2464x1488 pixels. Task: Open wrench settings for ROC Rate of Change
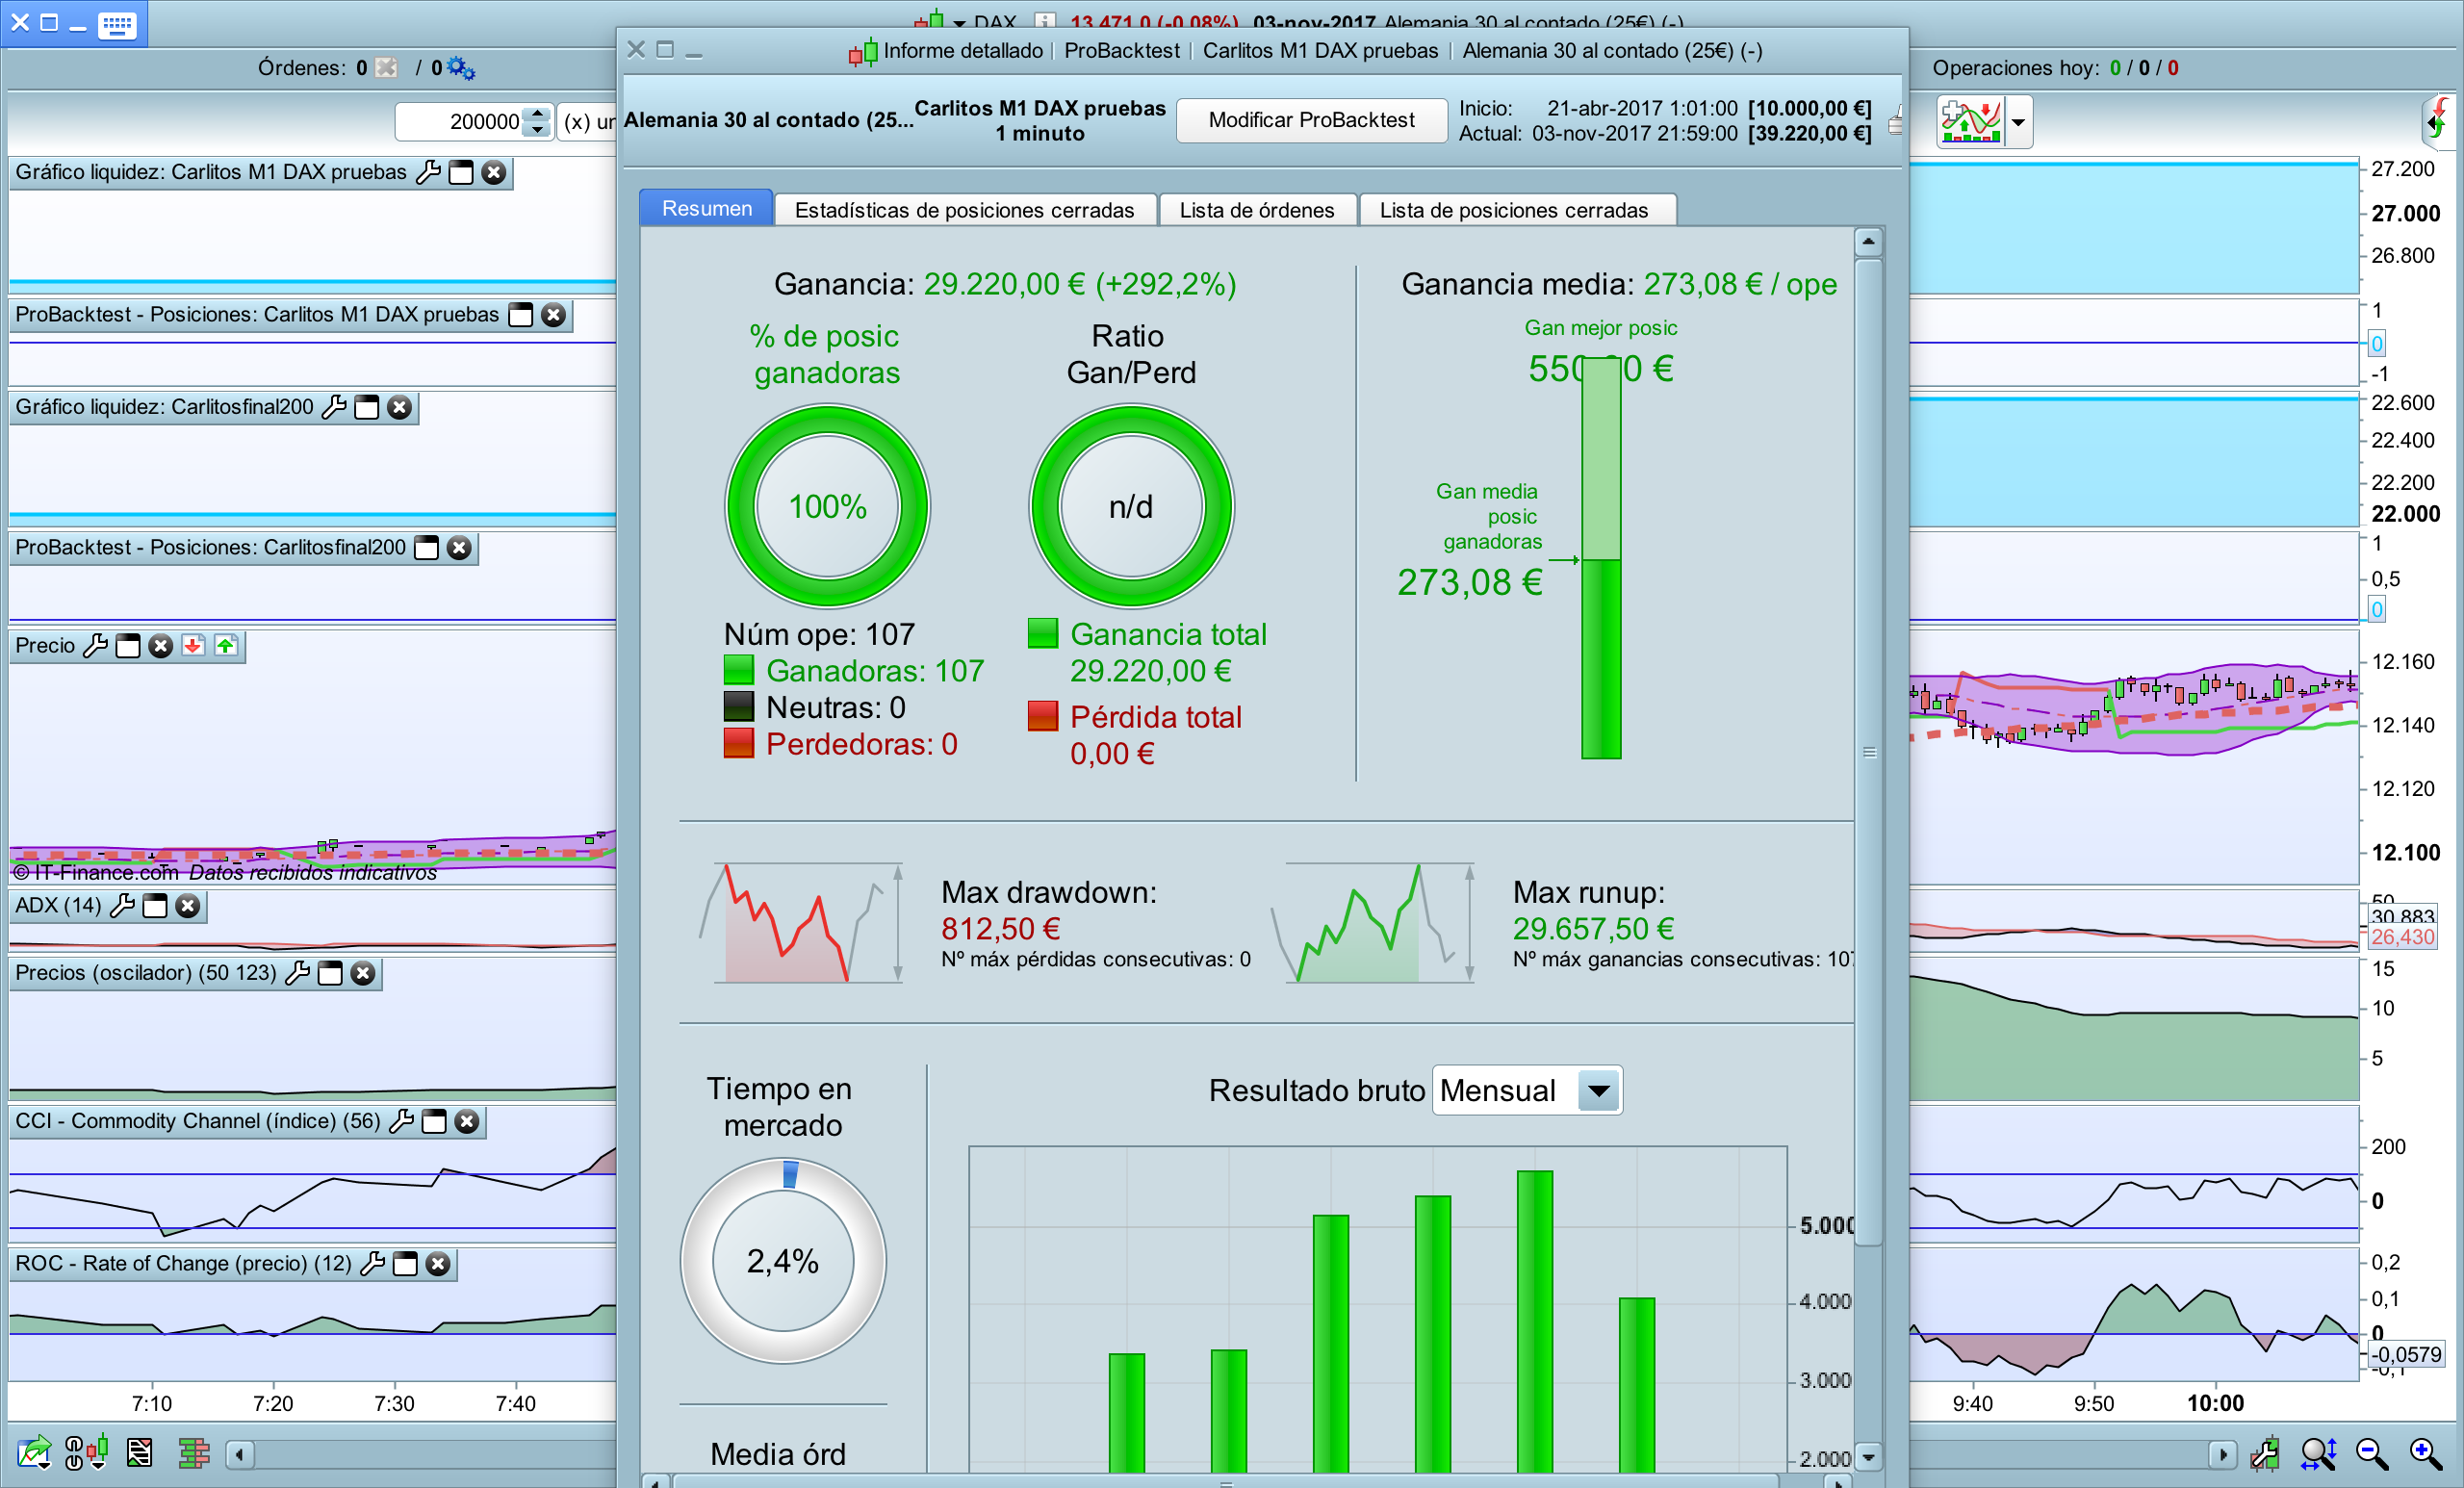coord(373,1264)
